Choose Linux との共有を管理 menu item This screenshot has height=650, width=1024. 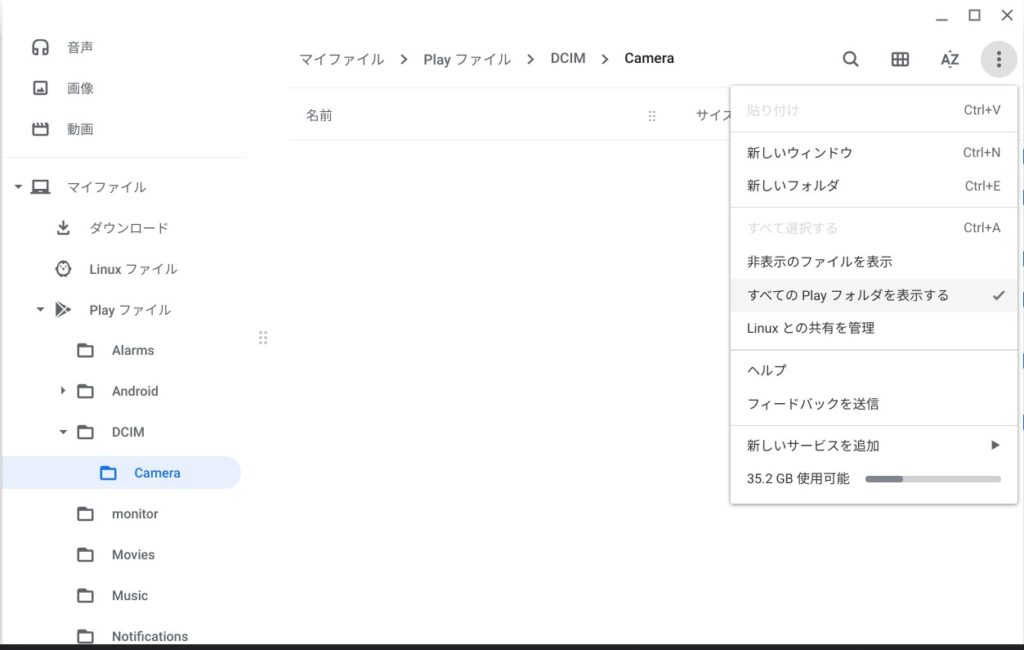pyautogui.click(x=874, y=329)
